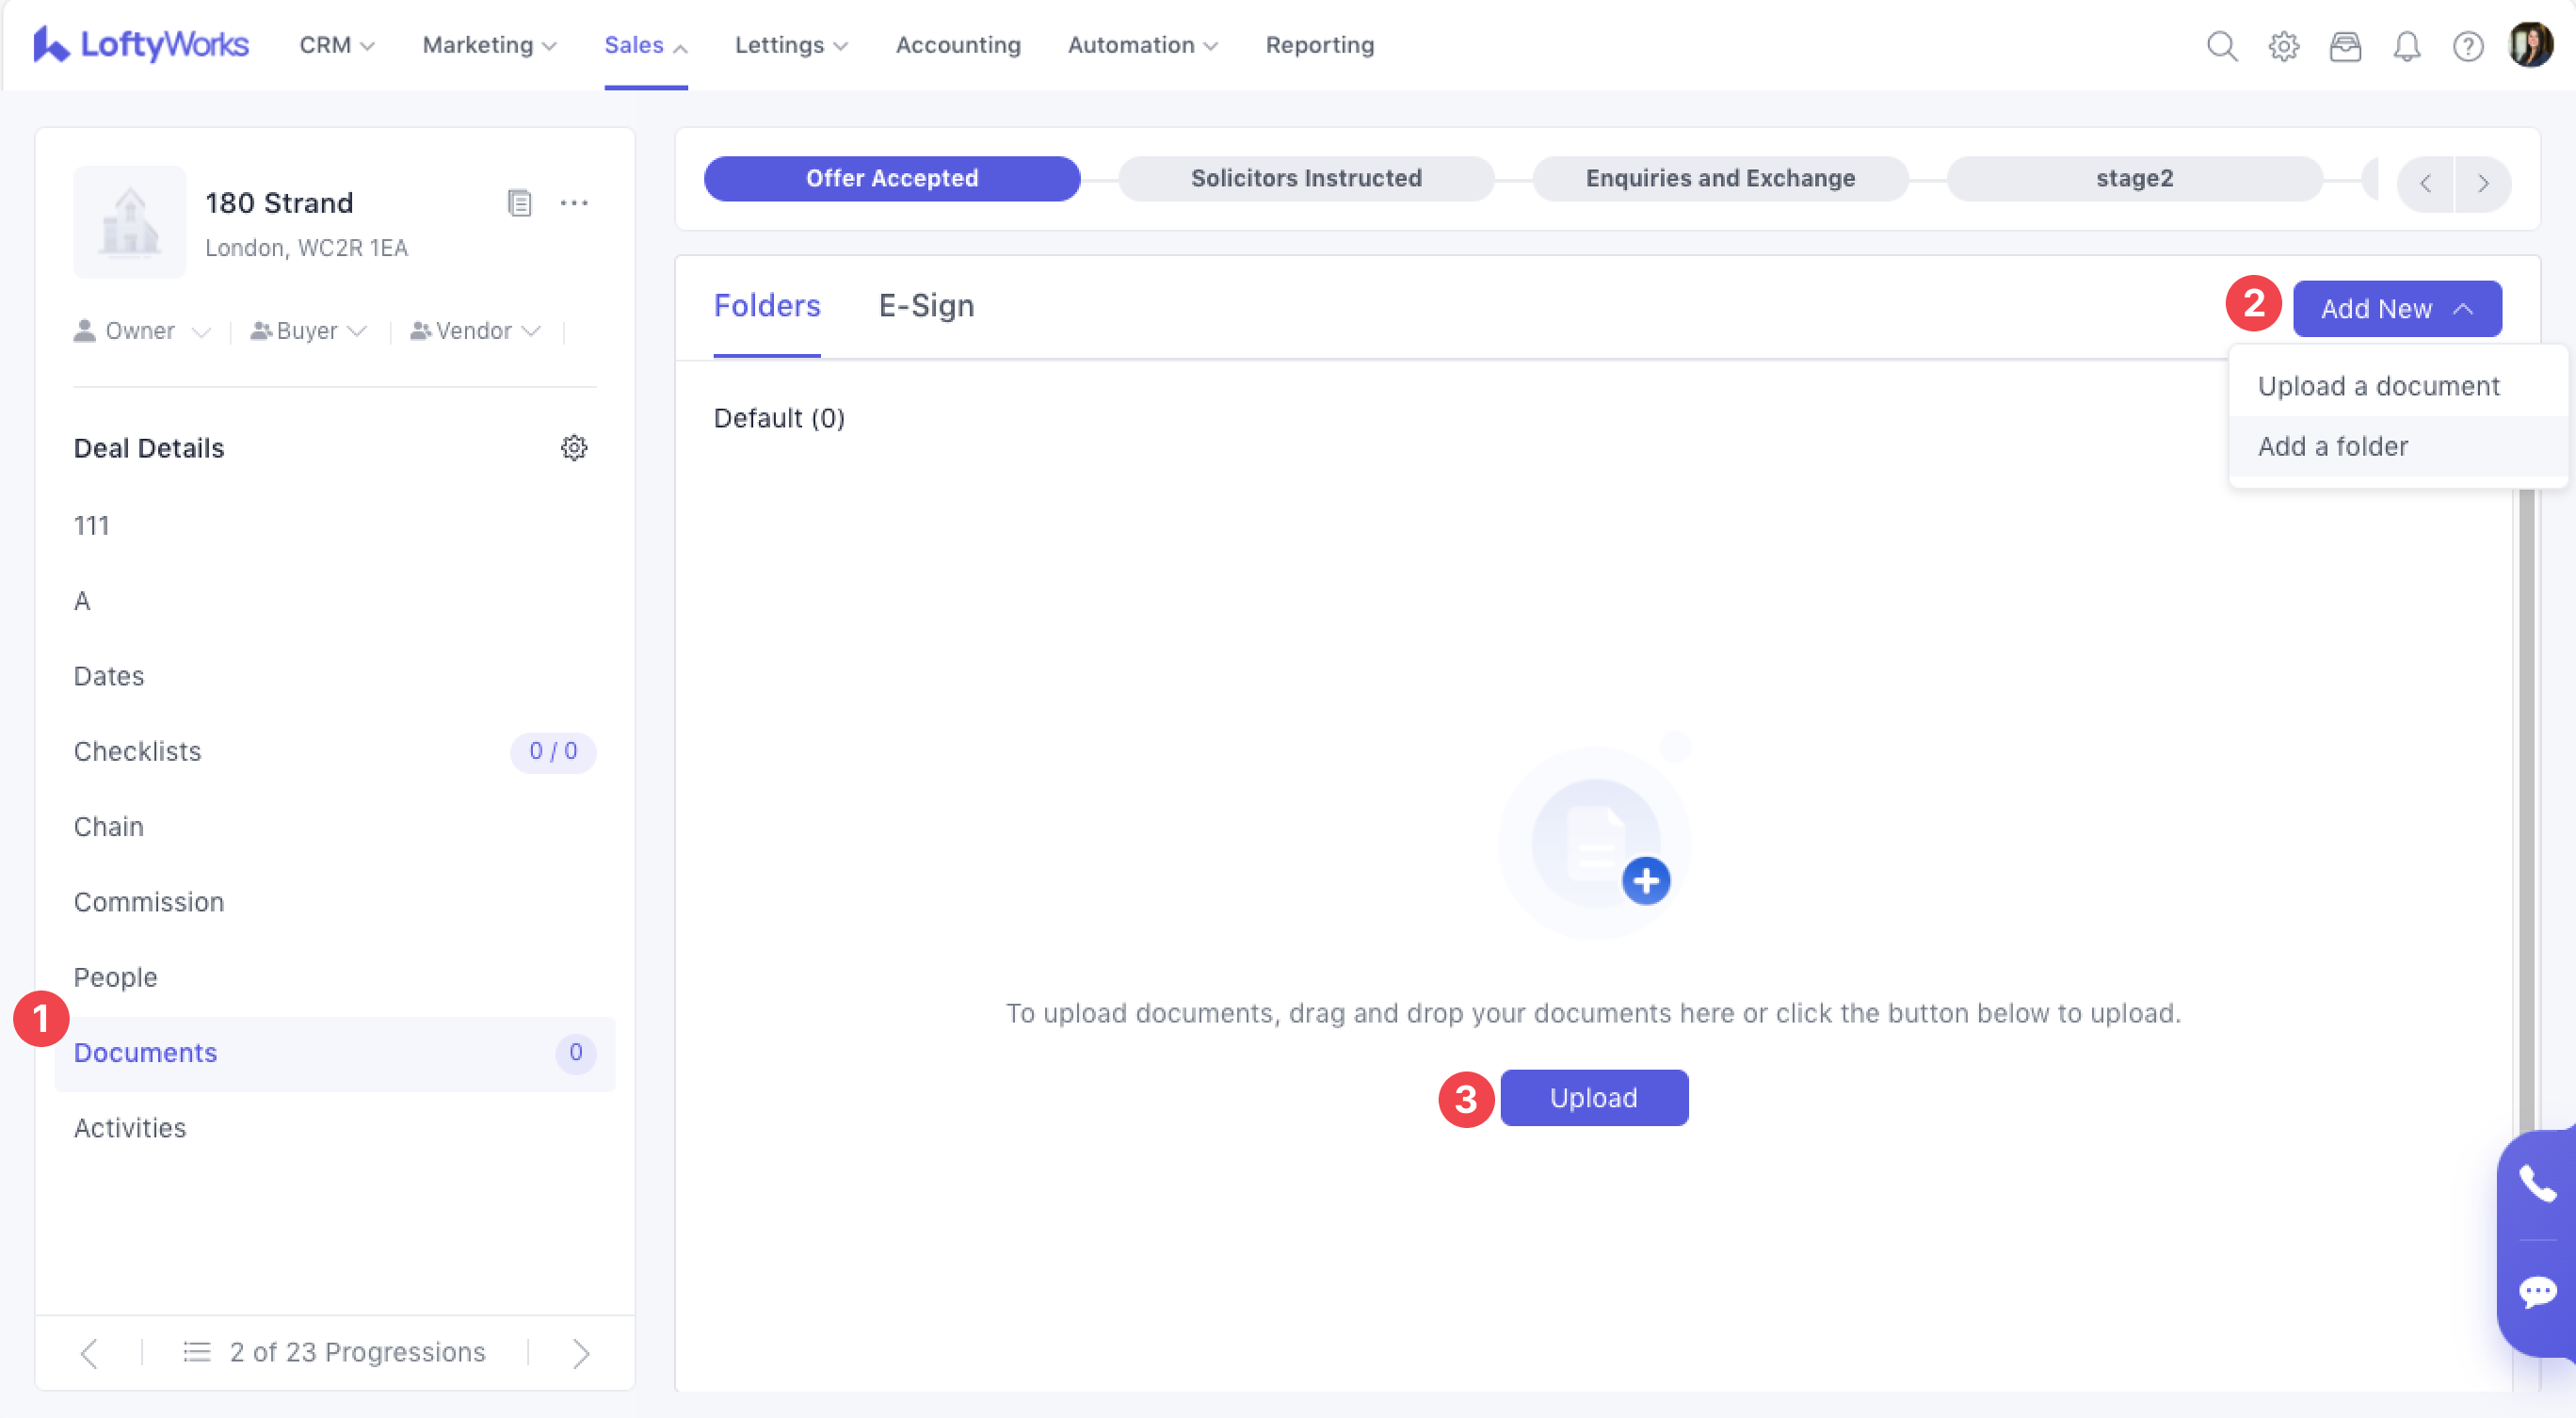Open the Checklists section

point(138,751)
